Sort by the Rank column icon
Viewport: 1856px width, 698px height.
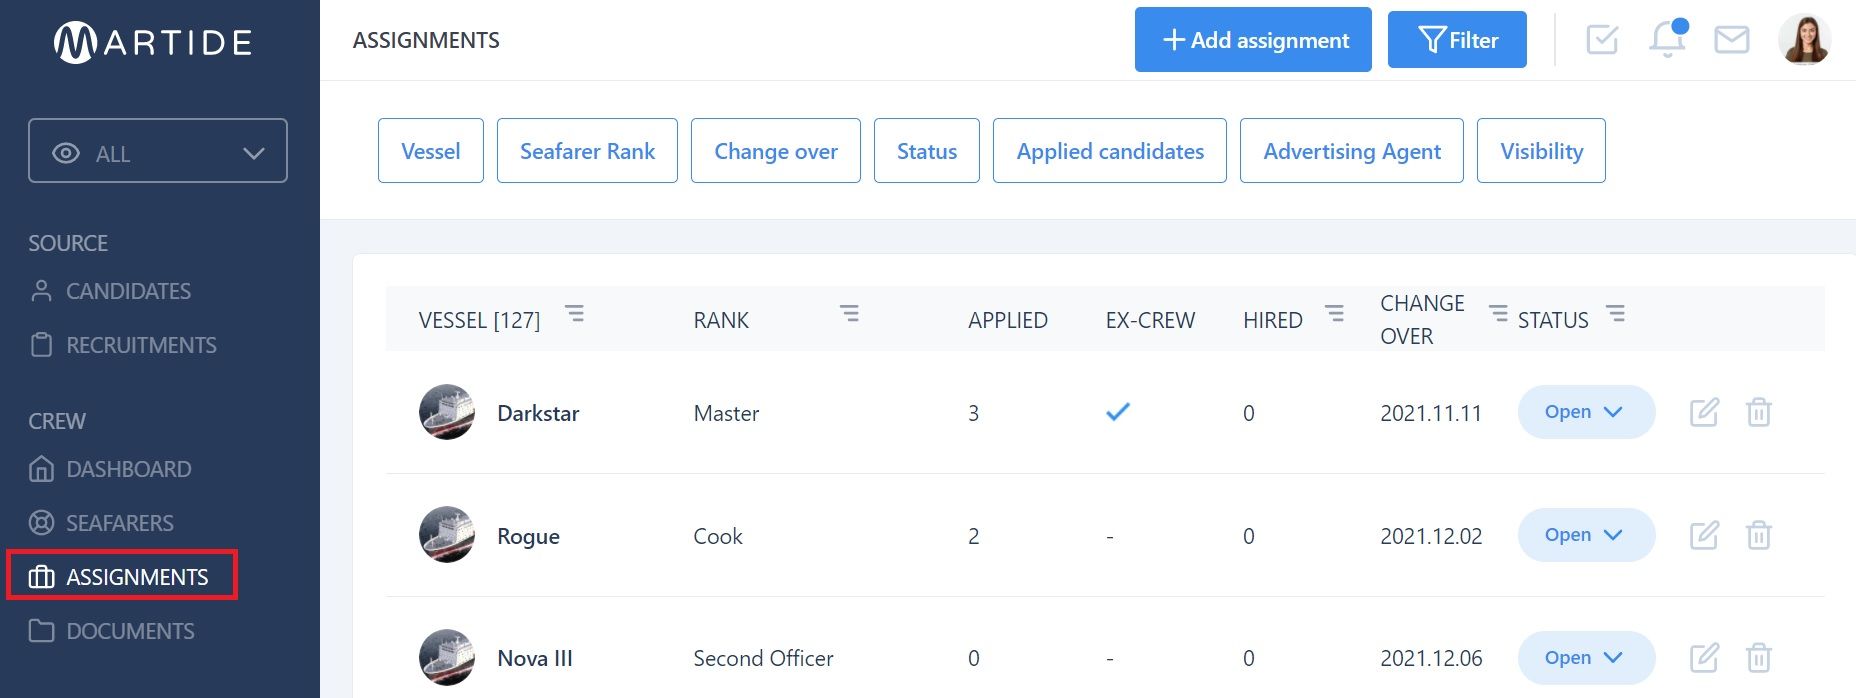(849, 313)
